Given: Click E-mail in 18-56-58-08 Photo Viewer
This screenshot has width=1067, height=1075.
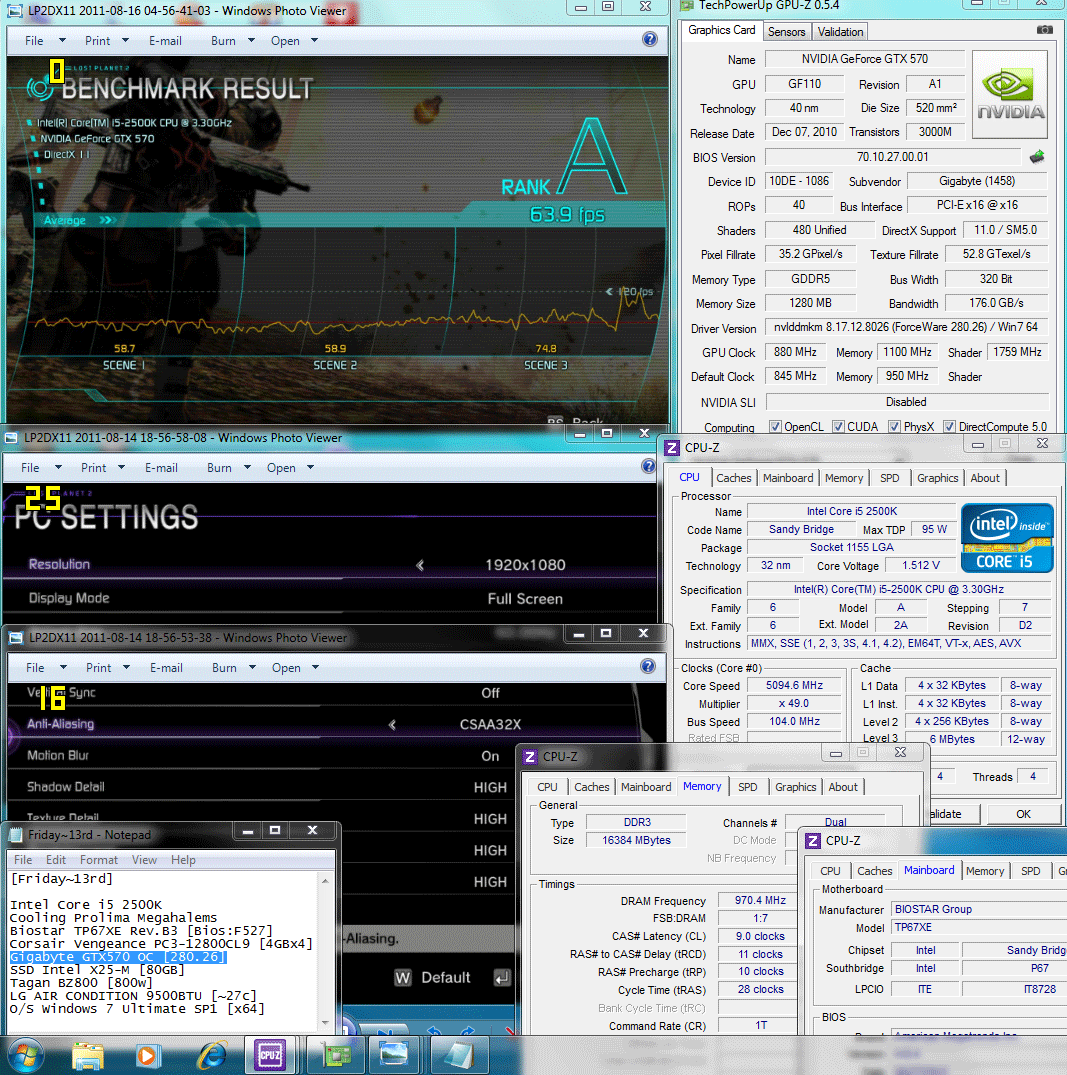Looking at the screenshot, I should pyautogui.click(x=161, y=468).
